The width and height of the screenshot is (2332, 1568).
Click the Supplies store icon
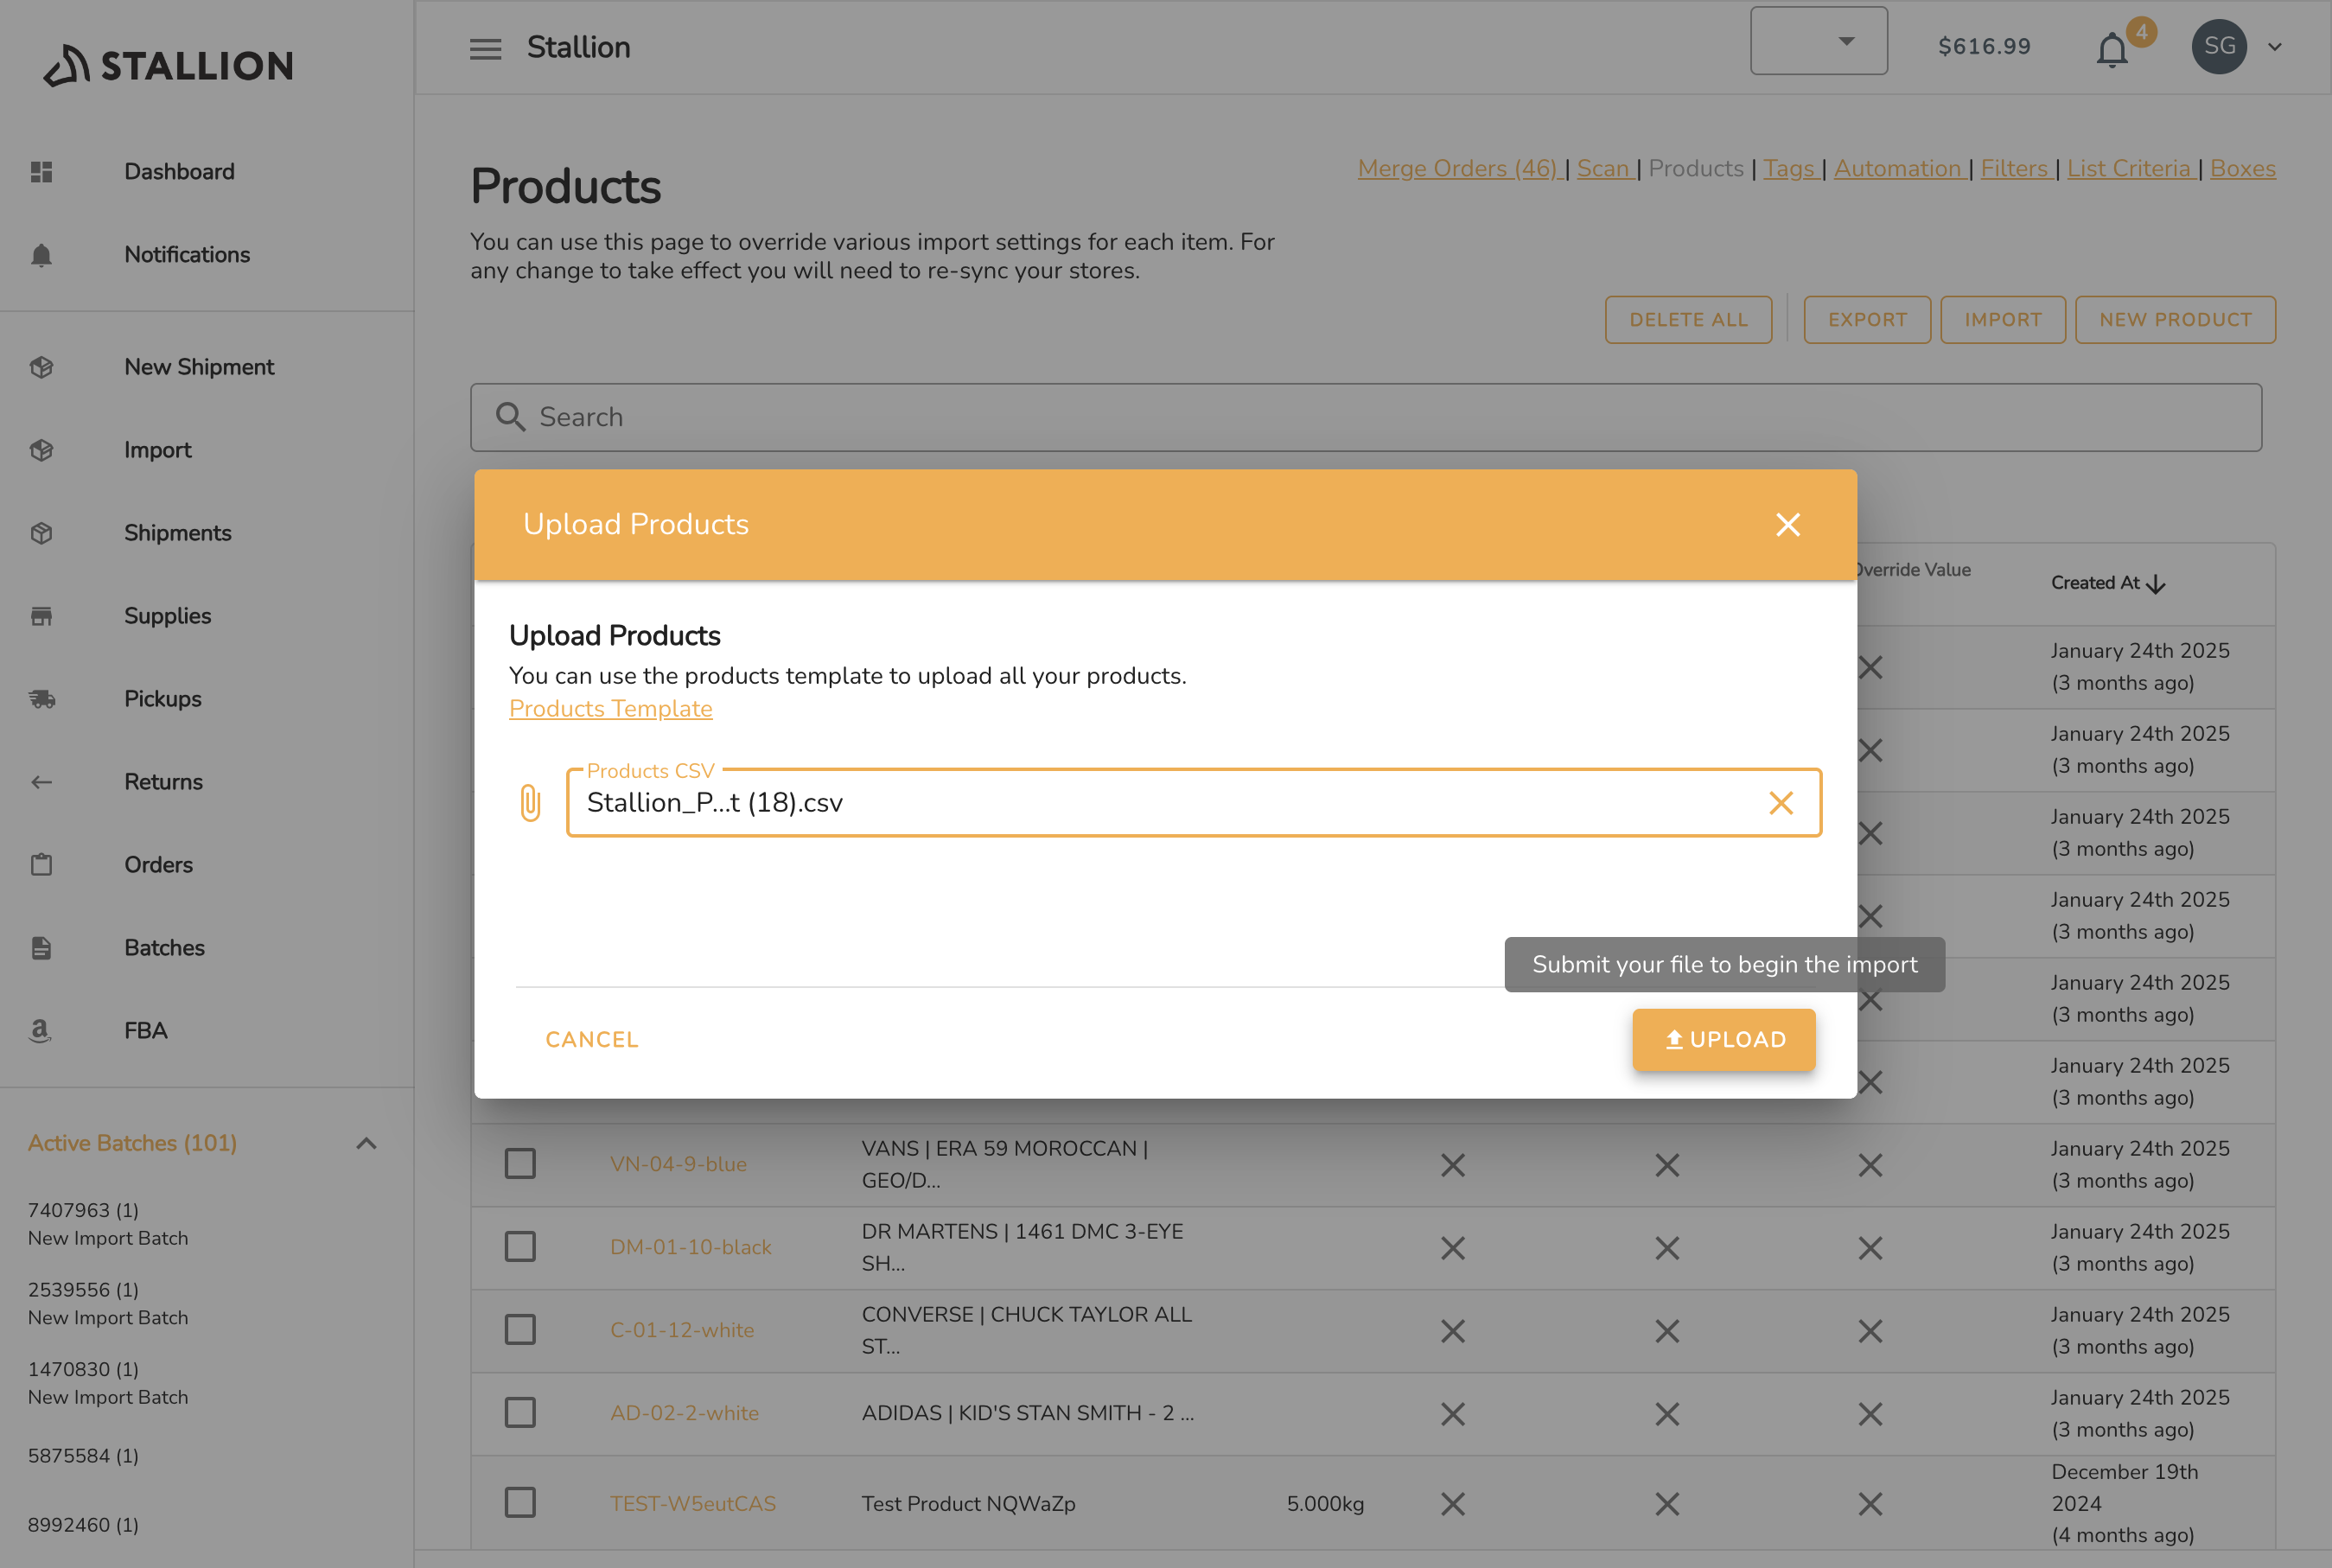coord(41,616)
